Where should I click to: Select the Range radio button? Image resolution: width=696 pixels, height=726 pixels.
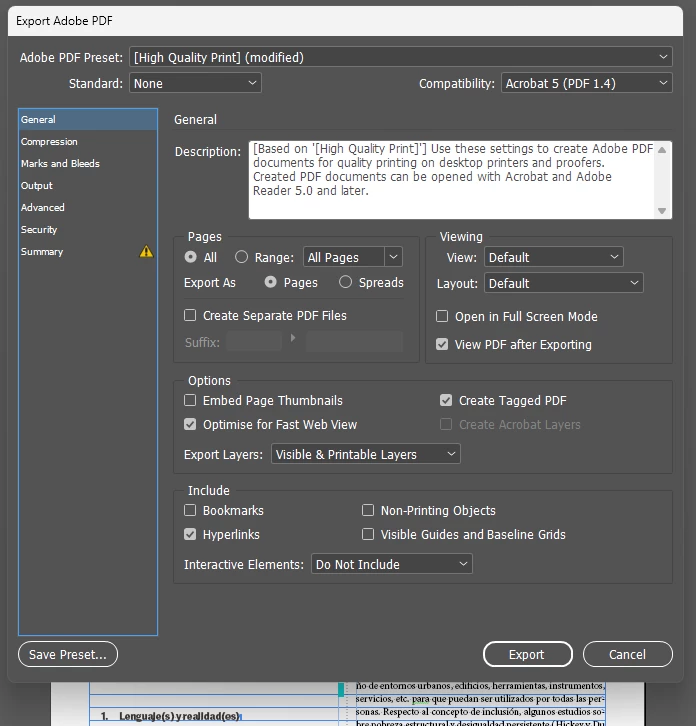[241, 257]
